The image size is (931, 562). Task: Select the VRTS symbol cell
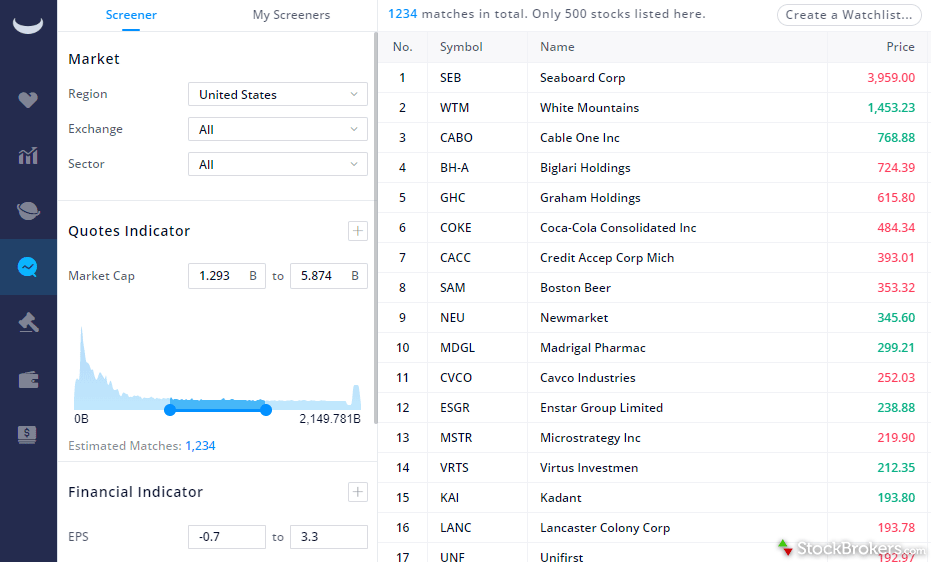(454, 468)
